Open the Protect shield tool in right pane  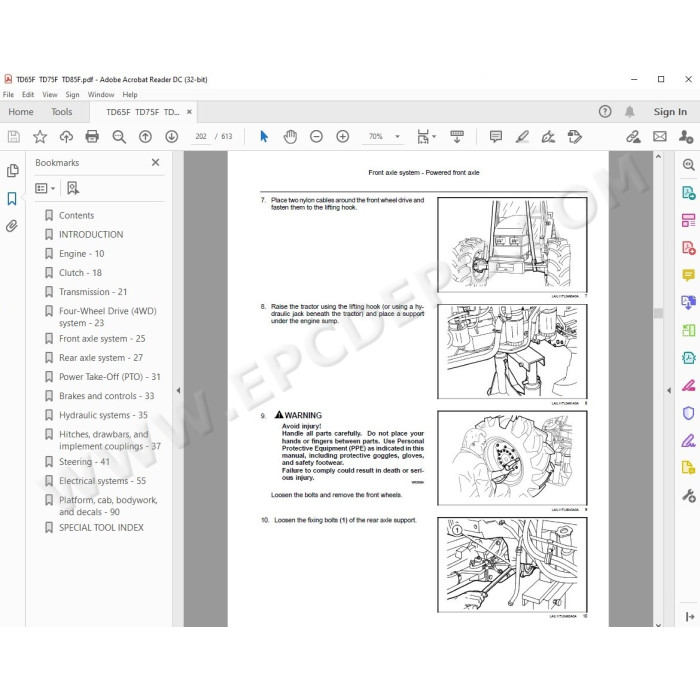click(688, 413)
